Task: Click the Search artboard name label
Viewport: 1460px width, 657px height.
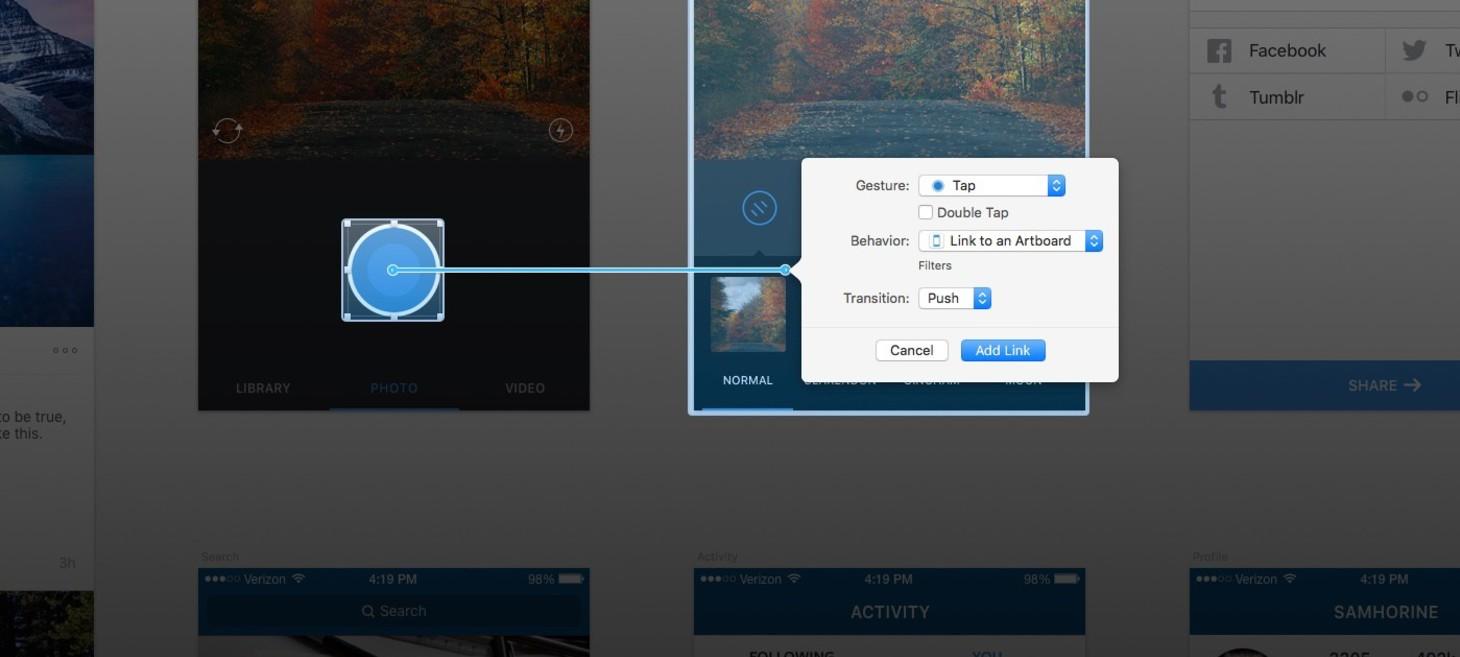Action: pyautogui.click(x=220, y=557)
